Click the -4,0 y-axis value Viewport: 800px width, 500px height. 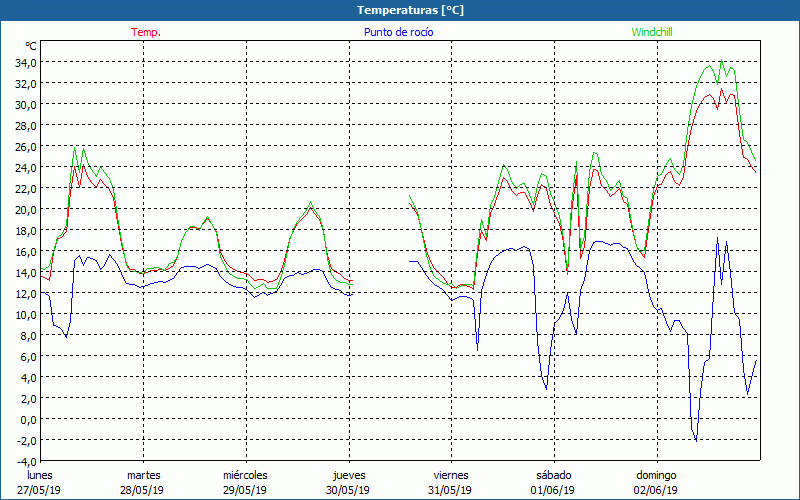[28, 462]
